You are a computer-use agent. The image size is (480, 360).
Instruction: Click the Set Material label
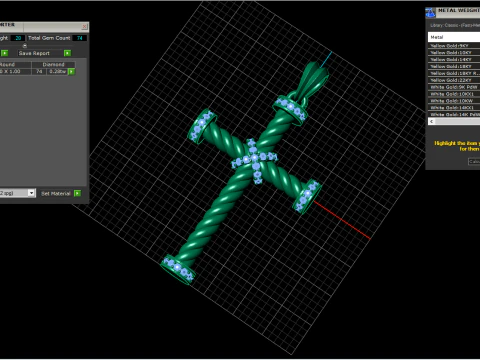pos(56,193)
